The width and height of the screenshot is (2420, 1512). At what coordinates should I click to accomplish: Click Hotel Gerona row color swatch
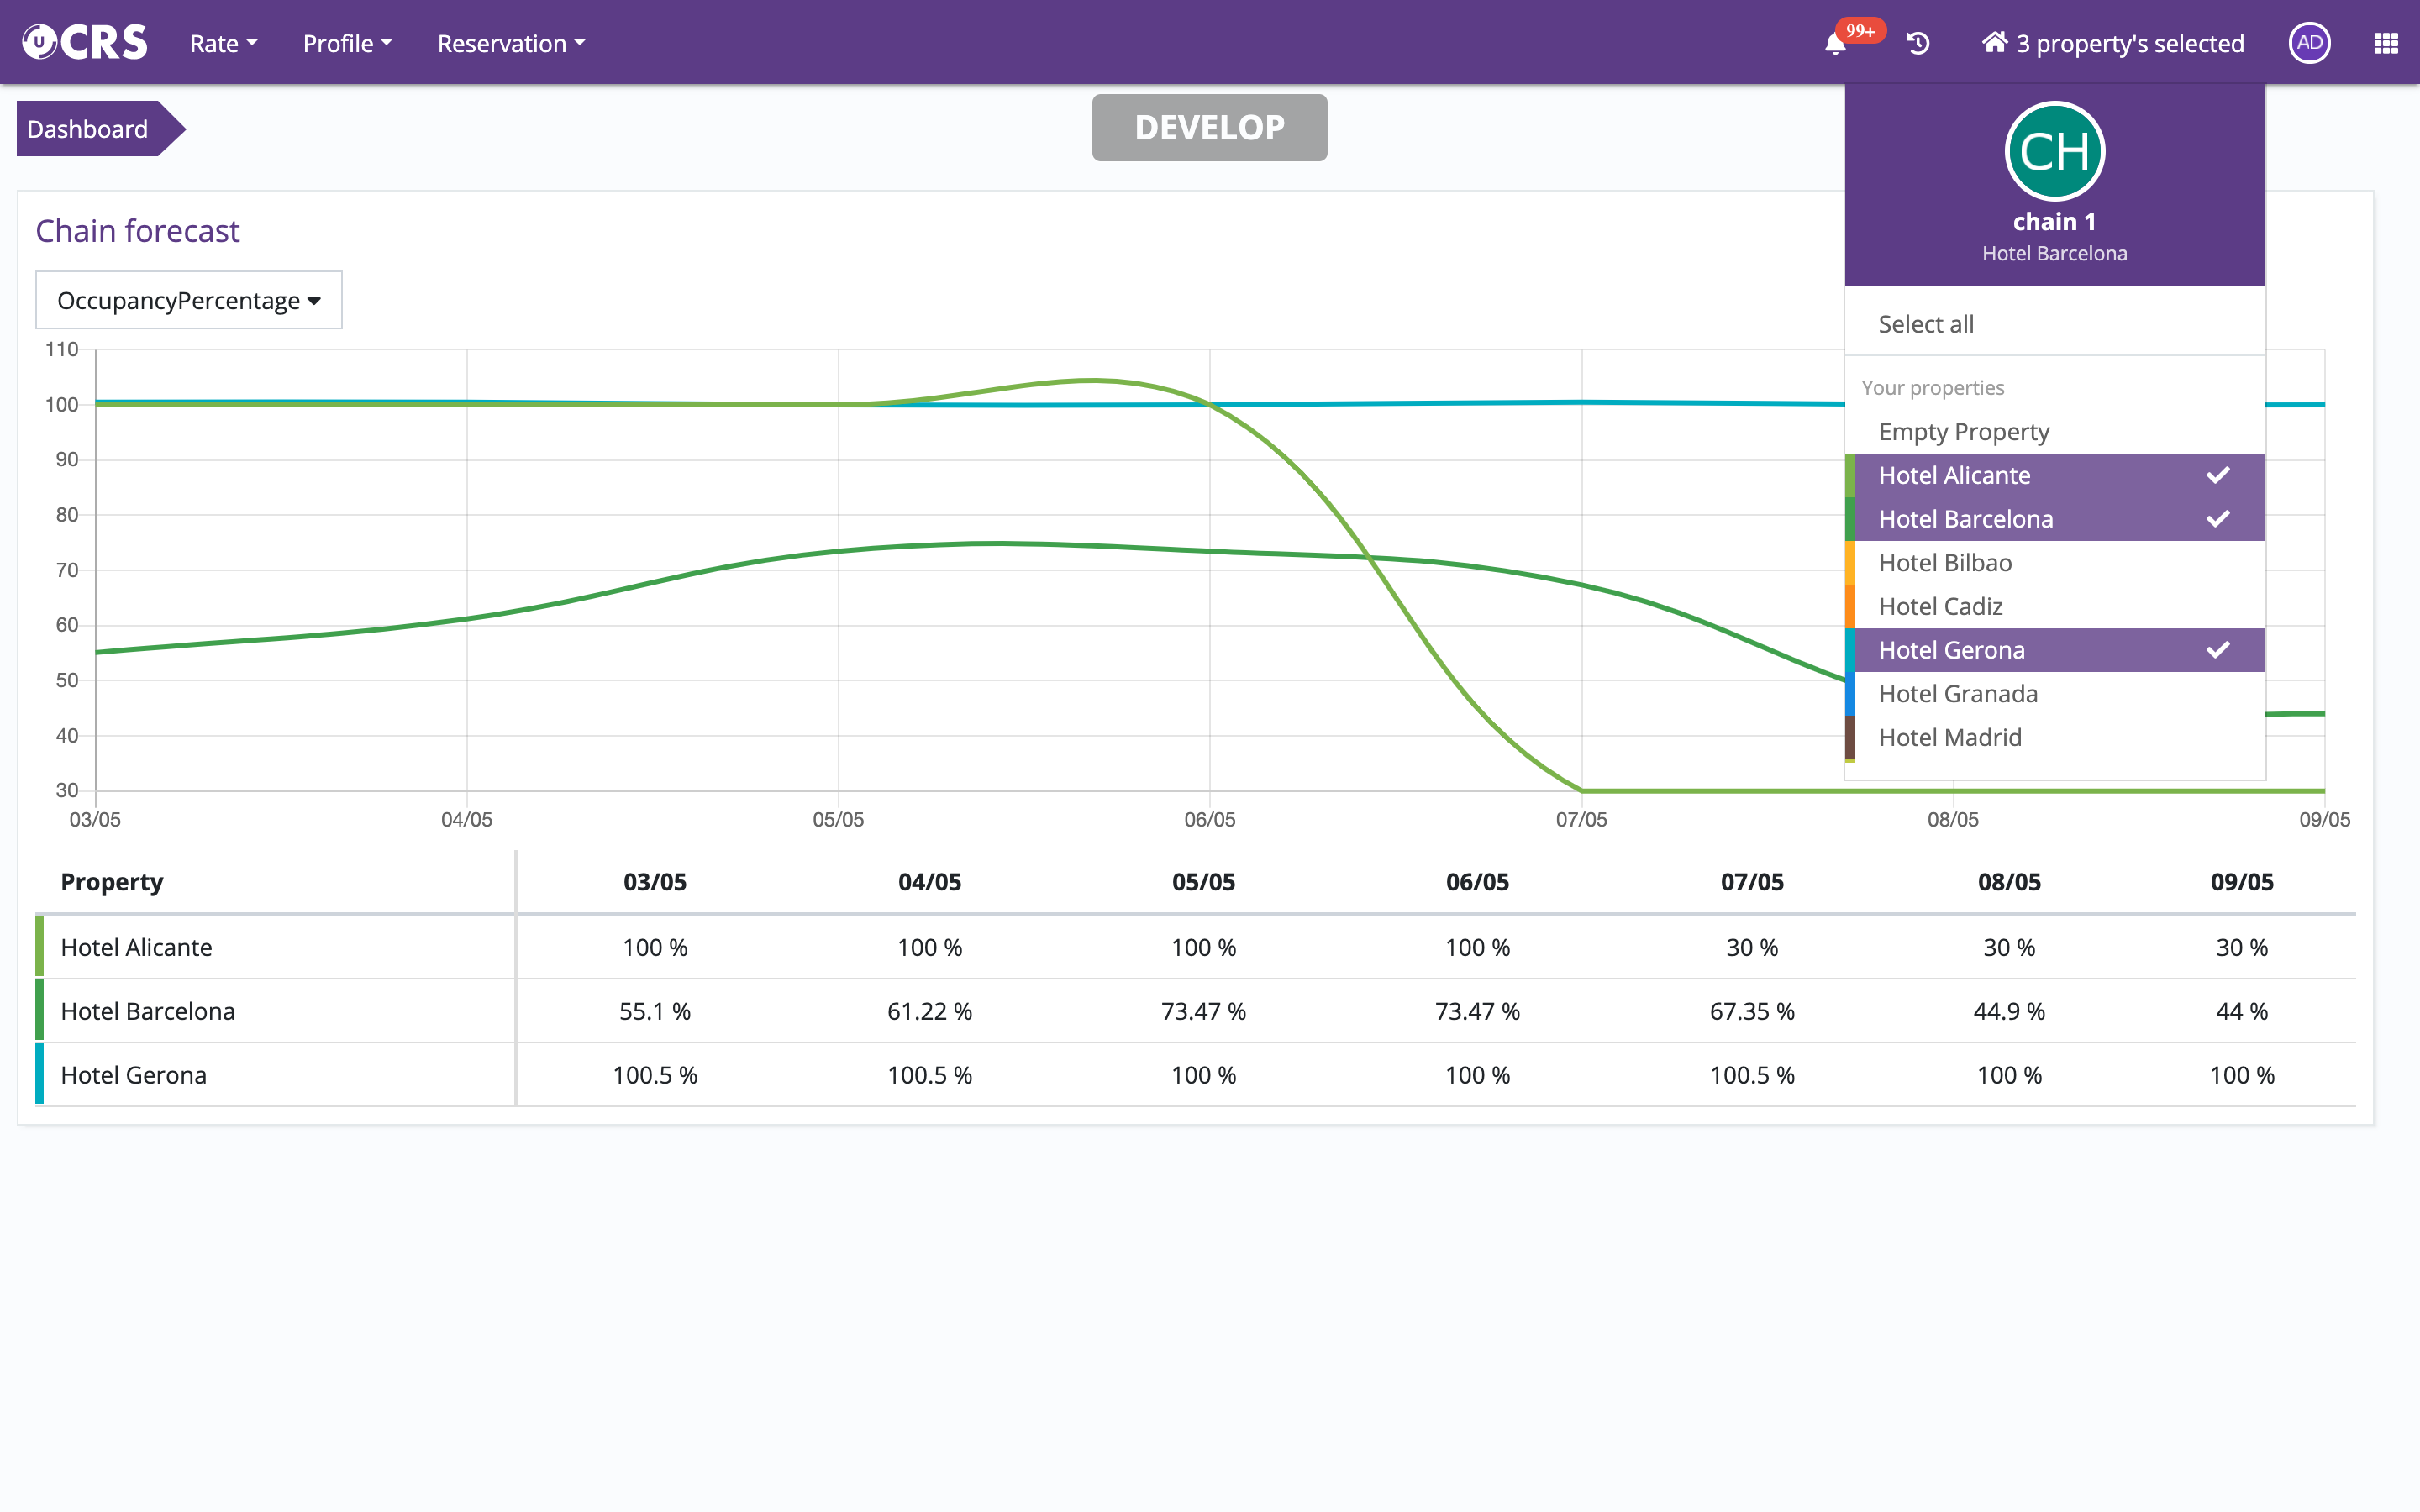click(x=39, y=1074)
